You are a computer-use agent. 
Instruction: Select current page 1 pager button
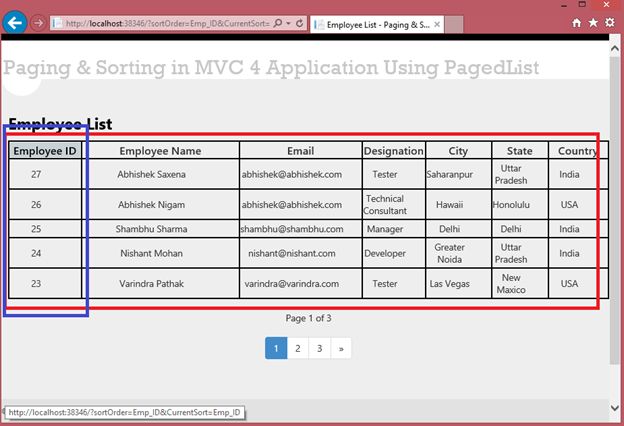click(276, 348)
